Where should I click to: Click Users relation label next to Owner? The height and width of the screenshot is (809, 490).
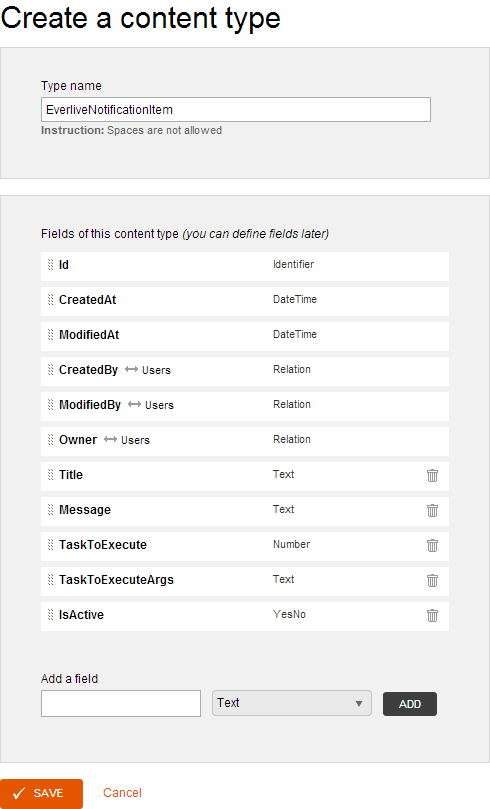[135, 440]
